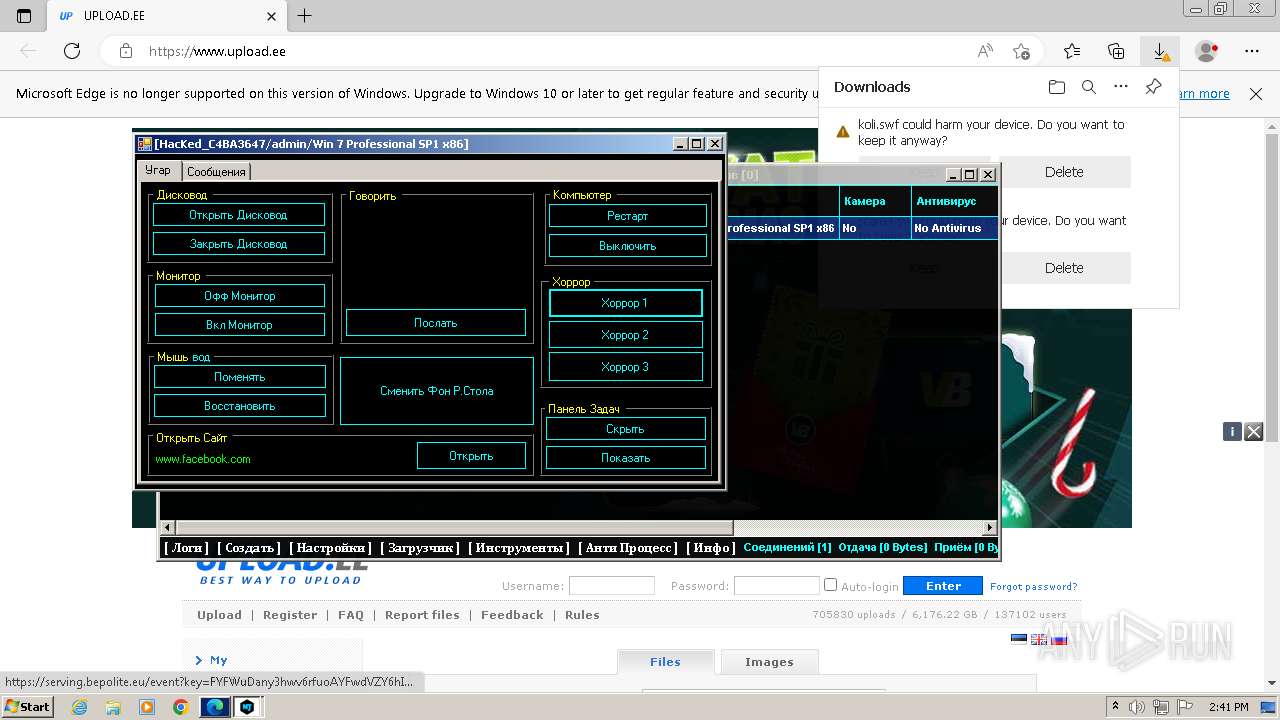Close the UPLOAD.EE tab

[272, 16]
